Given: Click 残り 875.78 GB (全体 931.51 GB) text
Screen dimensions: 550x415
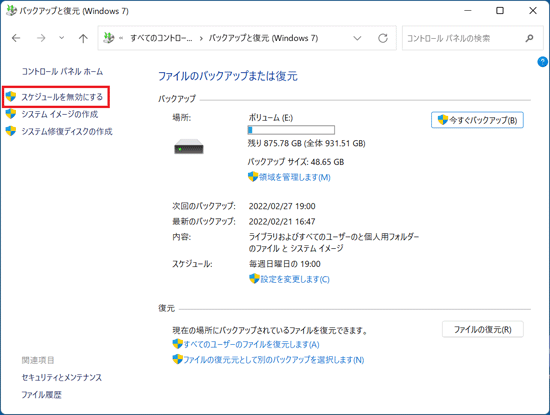Looking at the screenshot, I should 307,143.
